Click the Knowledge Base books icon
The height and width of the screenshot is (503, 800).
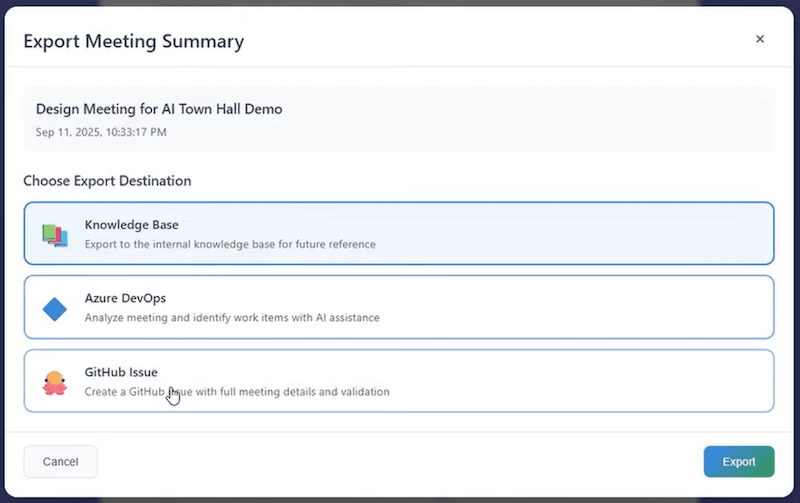55,235
